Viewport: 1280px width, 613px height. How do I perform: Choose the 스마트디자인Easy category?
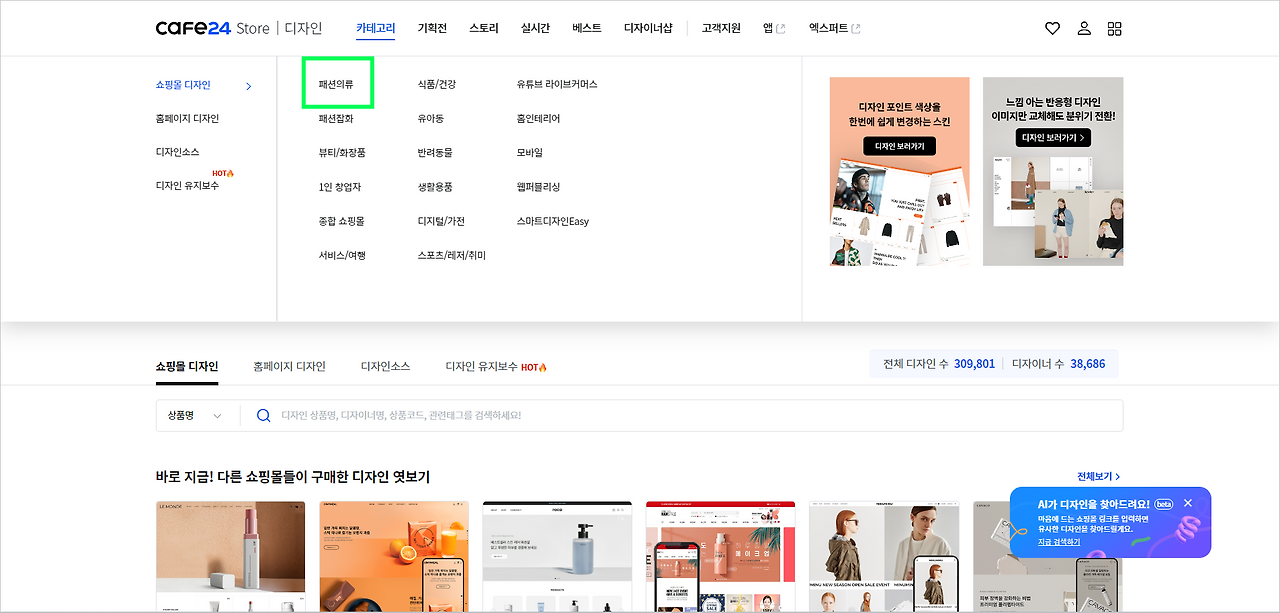pyautogui.click(x=553, y=221)
